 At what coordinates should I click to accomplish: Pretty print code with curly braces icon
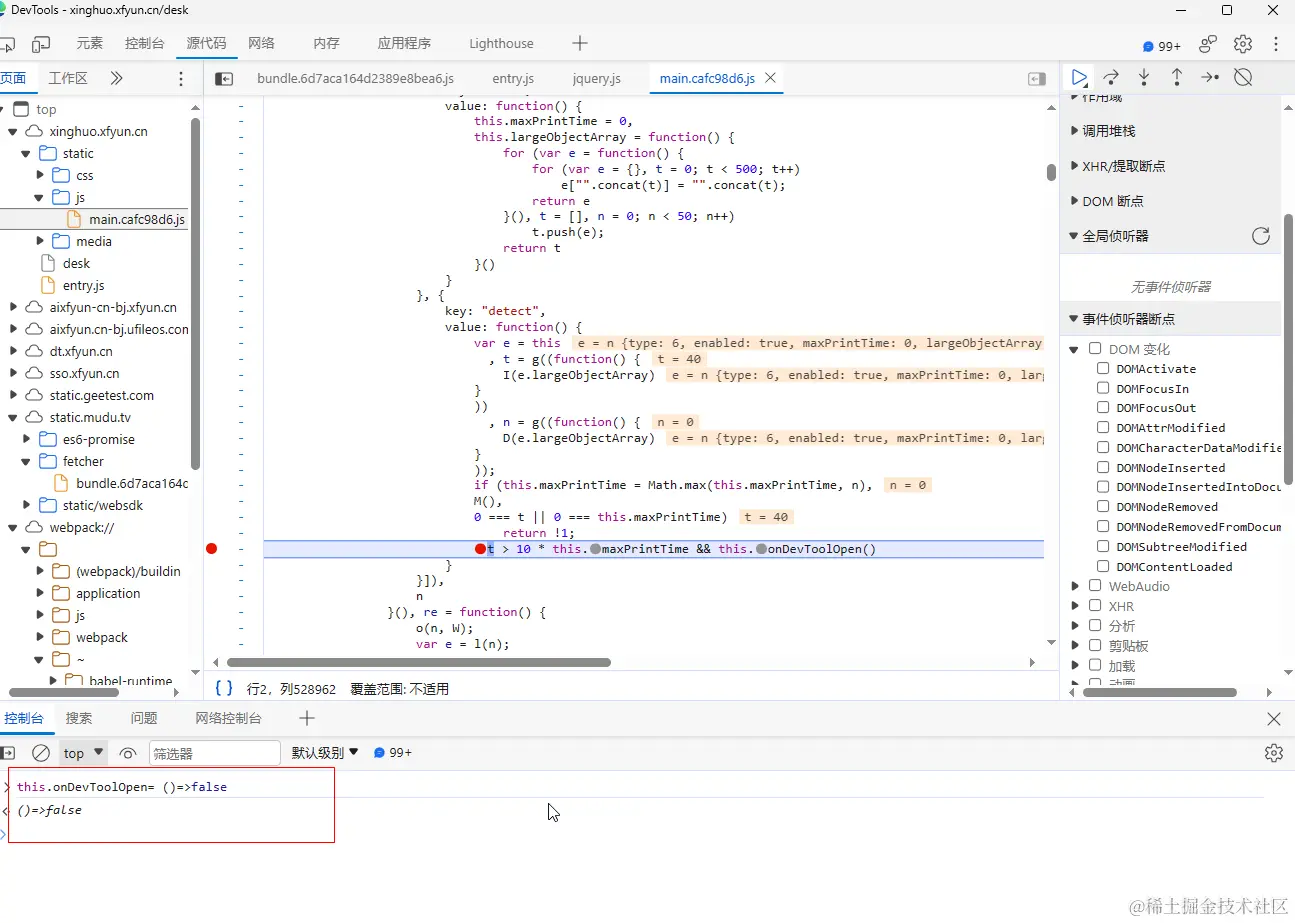point(224,688)
